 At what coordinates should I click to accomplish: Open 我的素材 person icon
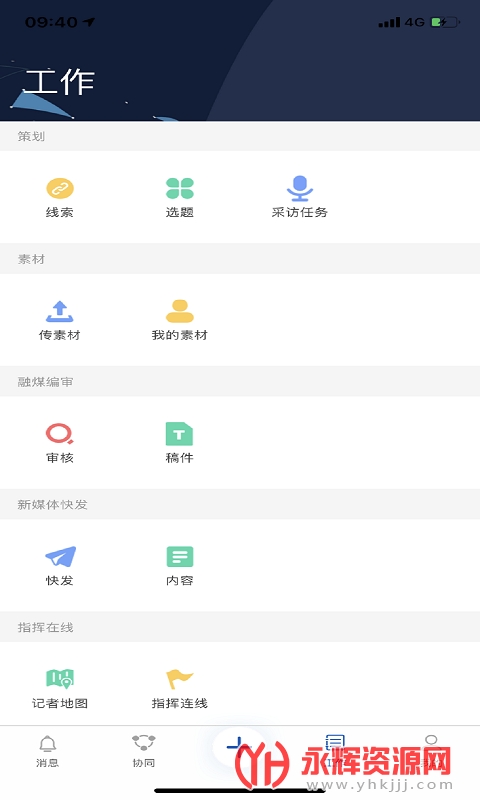click(x=180, y=311)
